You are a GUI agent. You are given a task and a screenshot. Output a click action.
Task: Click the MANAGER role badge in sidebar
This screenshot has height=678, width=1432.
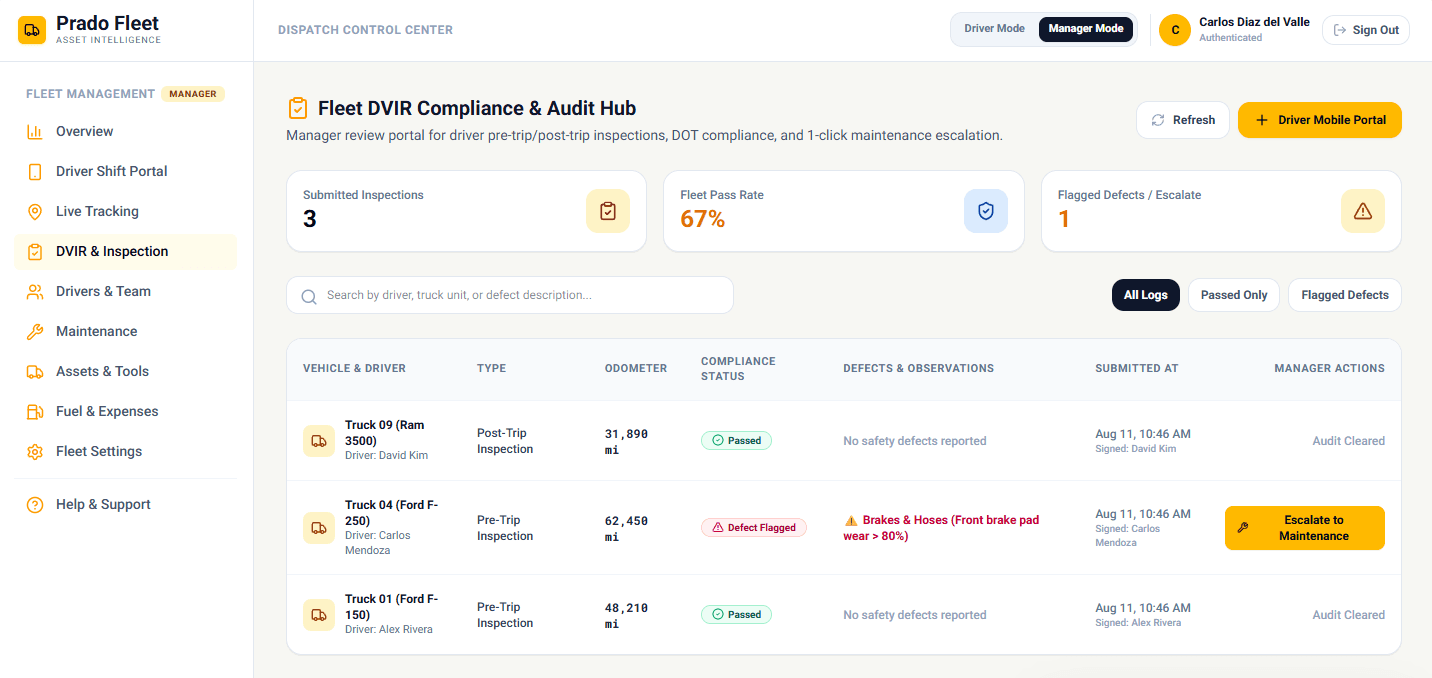[193, 94]
